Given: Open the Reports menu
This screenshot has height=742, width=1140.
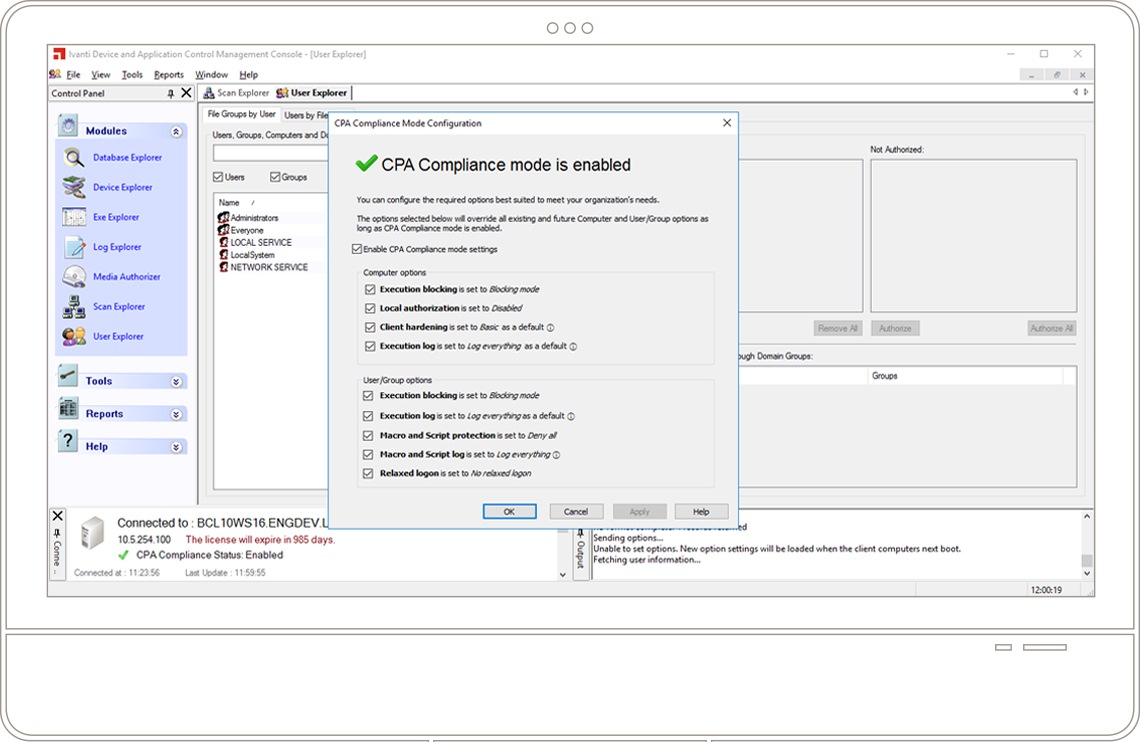Looking at the screenshot, I should tap(169, 74).
